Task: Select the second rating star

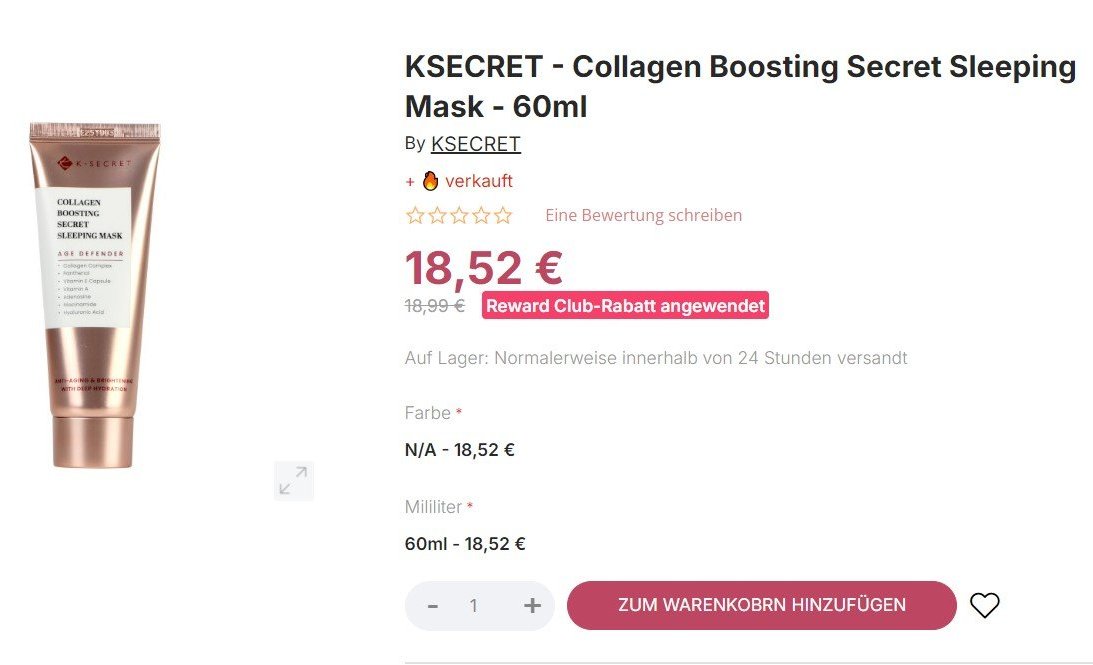Action: point(437,215)
